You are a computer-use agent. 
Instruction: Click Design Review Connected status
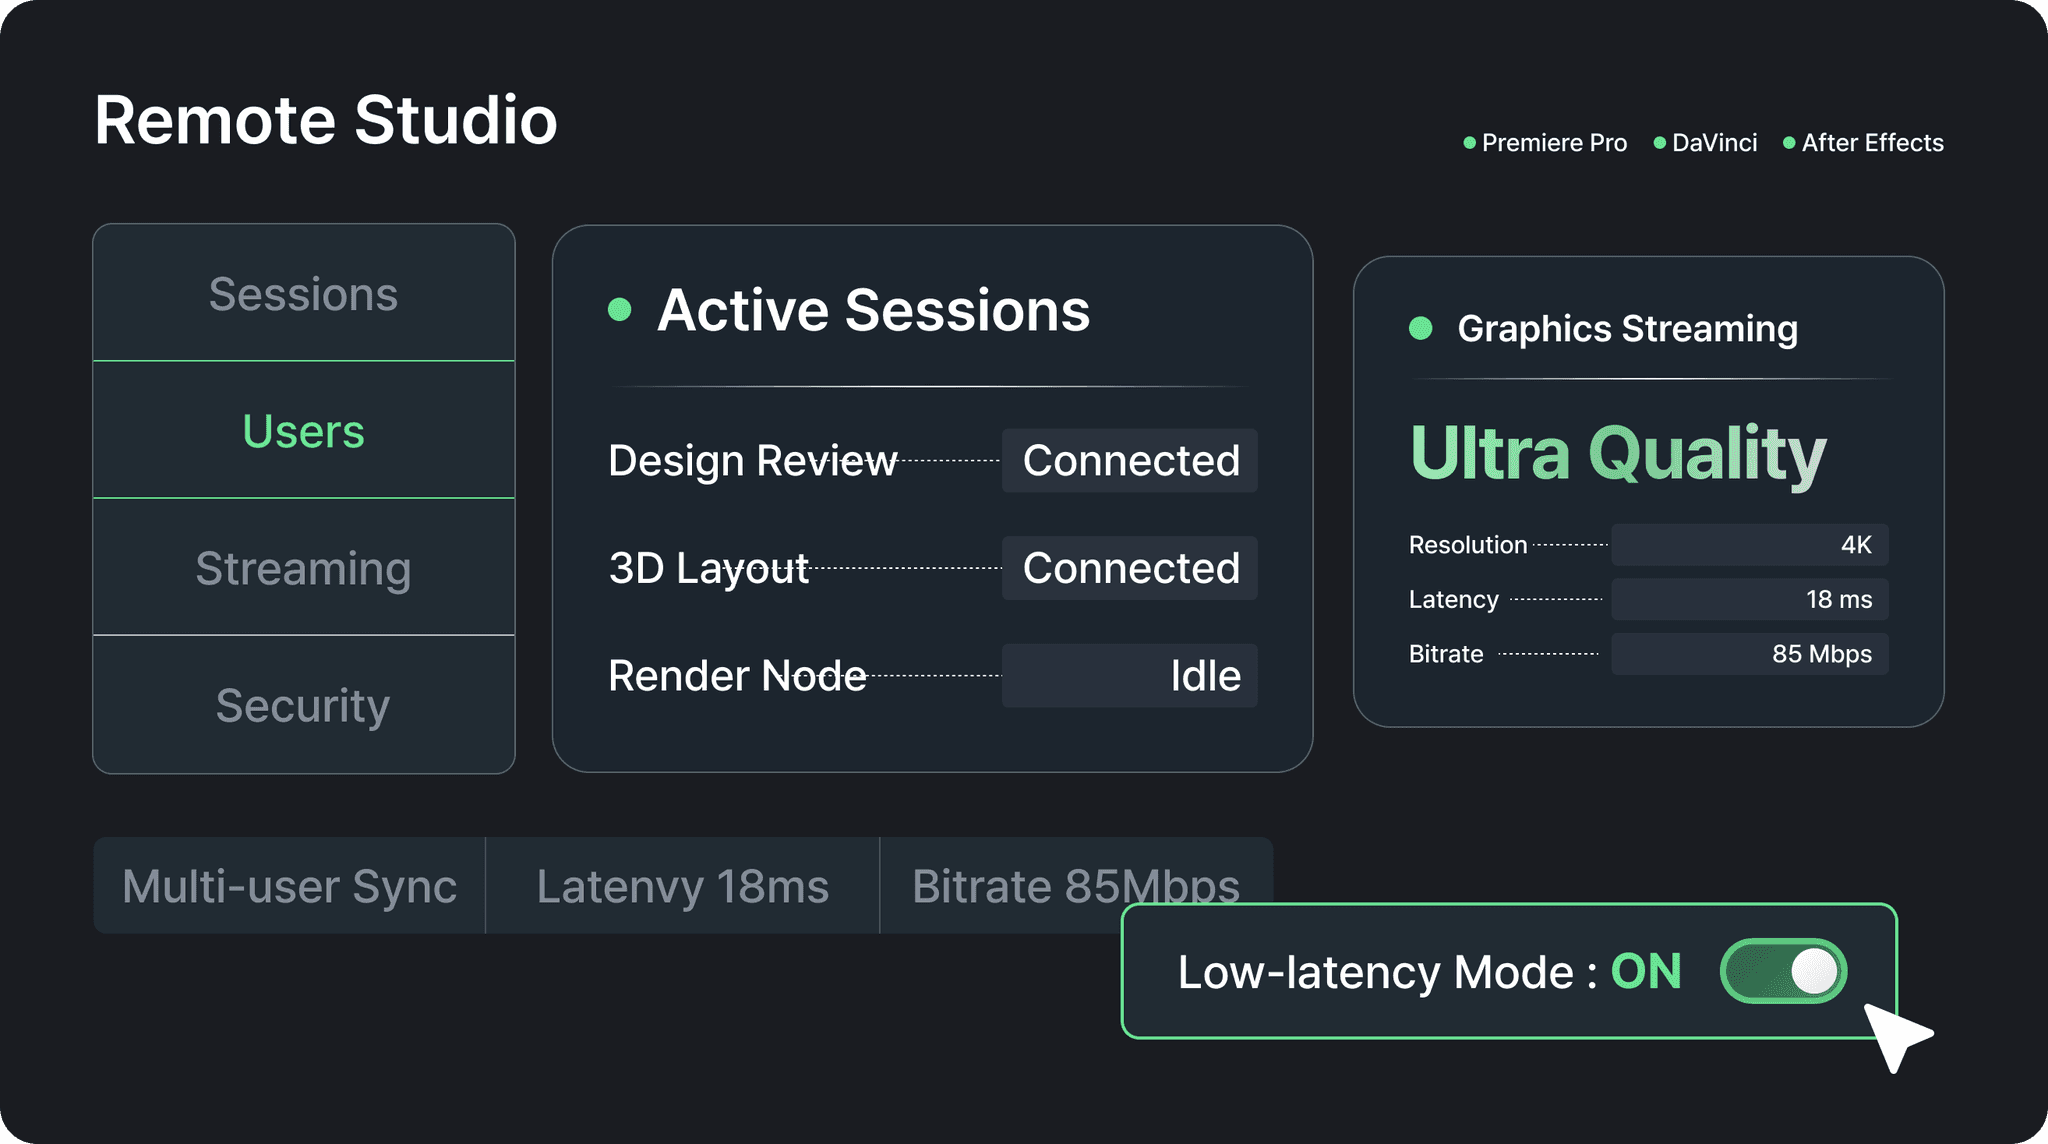(1130, 461)
